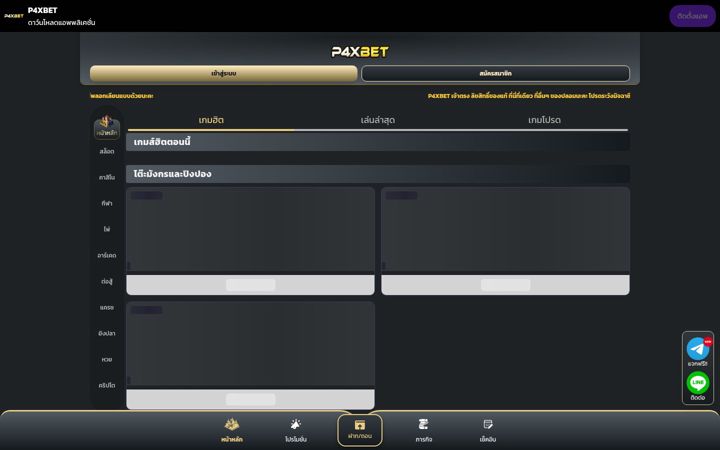Screen dimensions: 720x450
Task: Click the gold เข้าสู่ระบบ login button
Action: point(224,73)
